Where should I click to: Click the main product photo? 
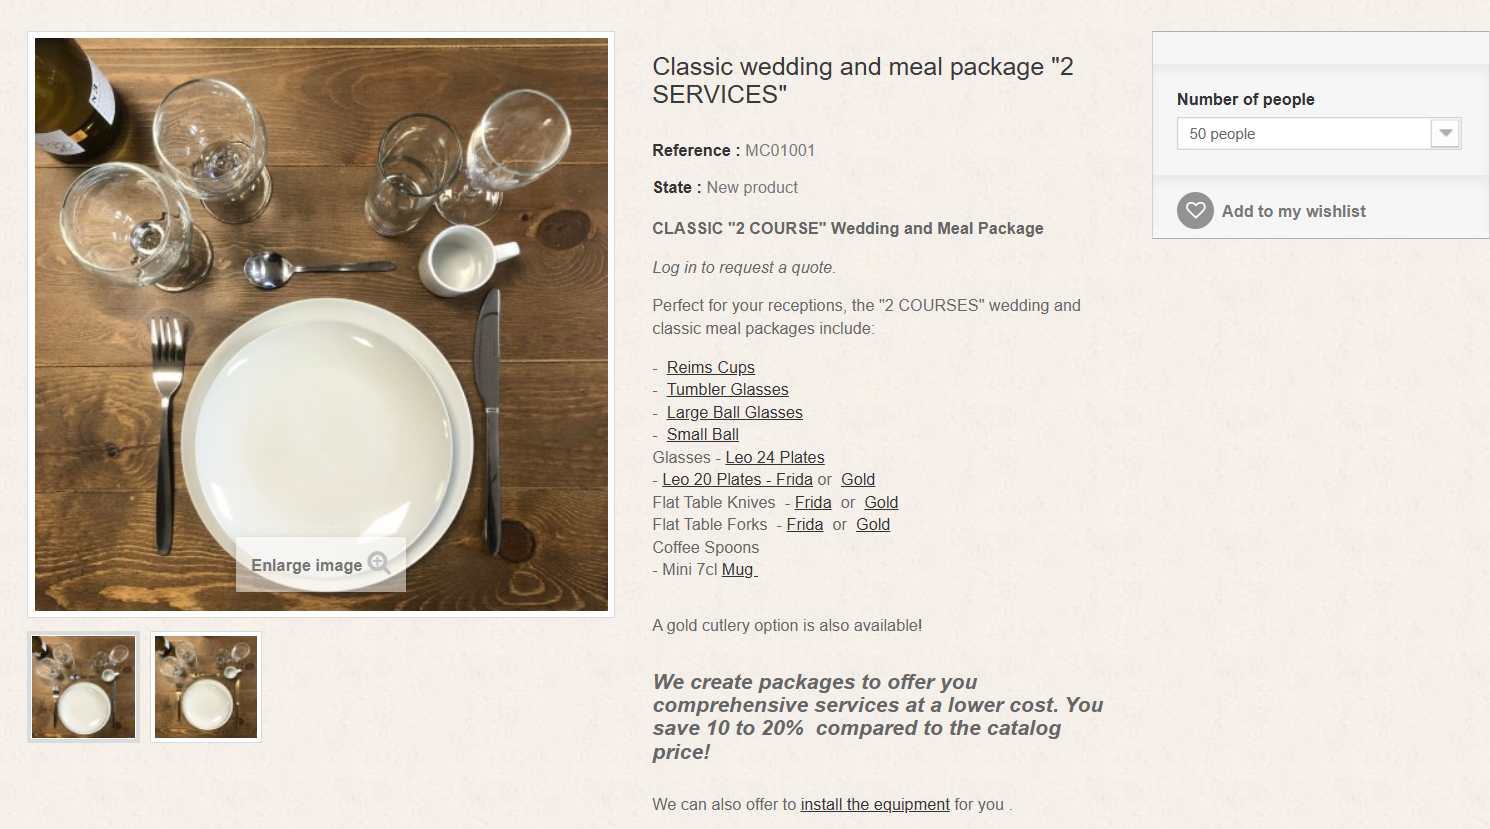pyautogui.click(x=321, y=300)
